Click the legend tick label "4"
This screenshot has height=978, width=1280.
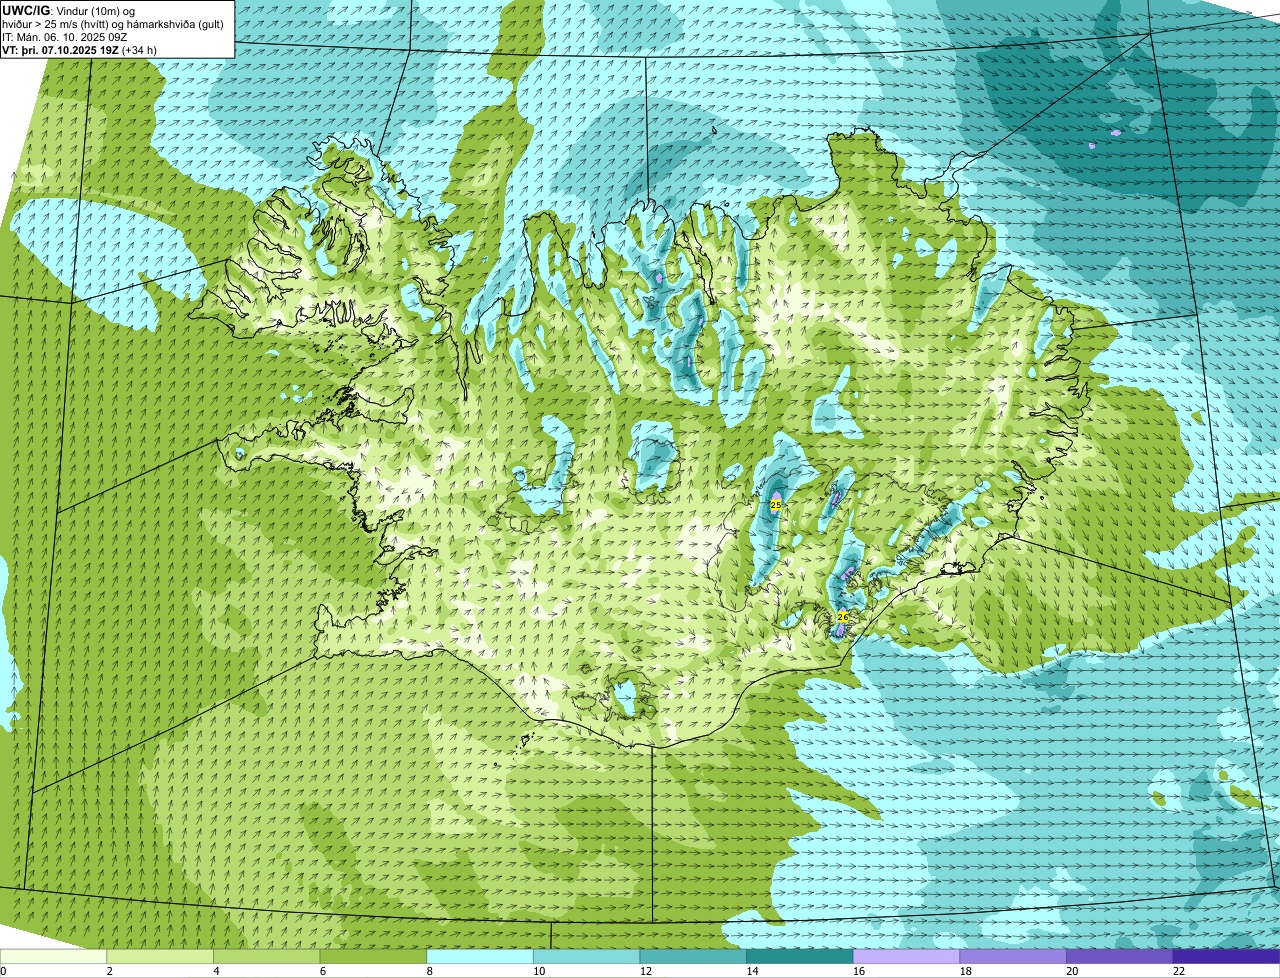tap(216, 971)
